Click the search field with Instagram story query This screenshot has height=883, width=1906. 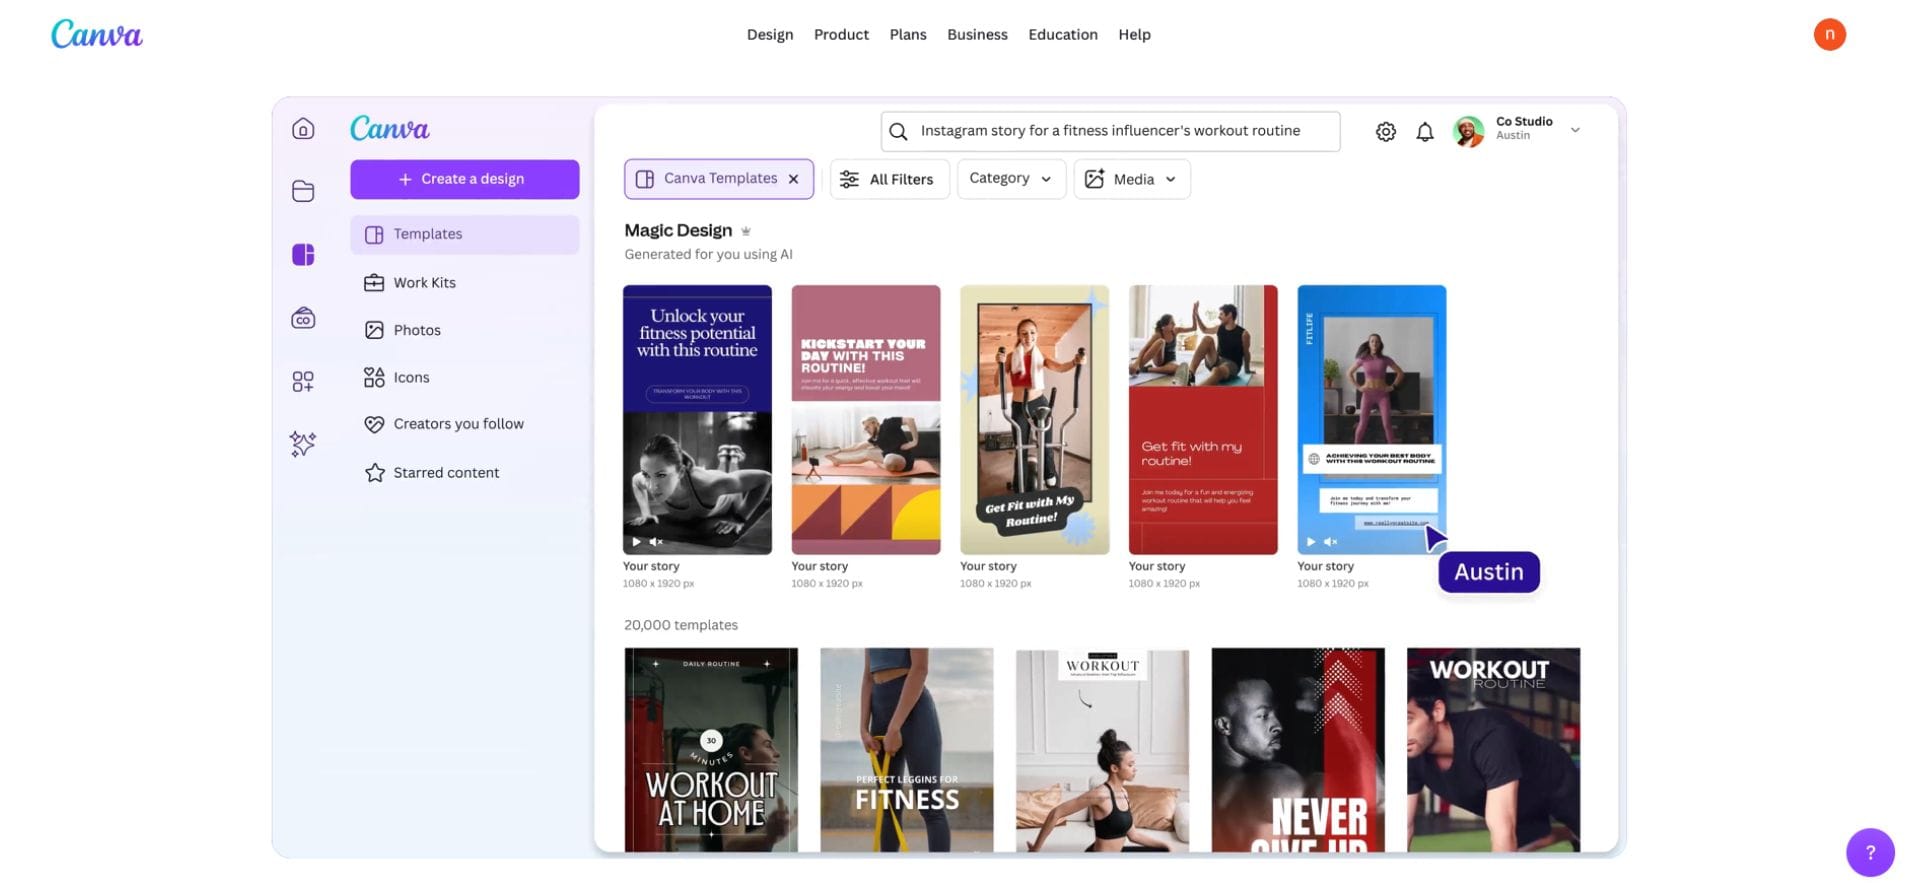(x=1109, y=131)
